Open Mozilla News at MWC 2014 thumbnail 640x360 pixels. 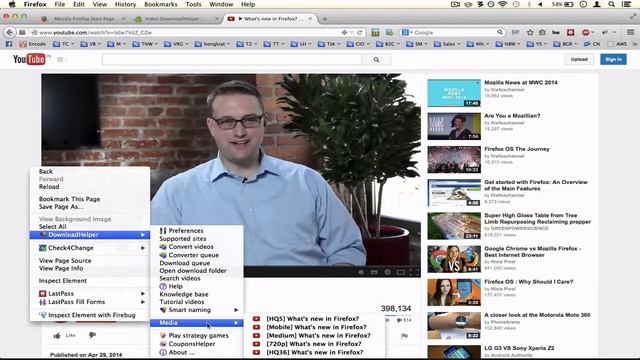(x=454, y=93)
